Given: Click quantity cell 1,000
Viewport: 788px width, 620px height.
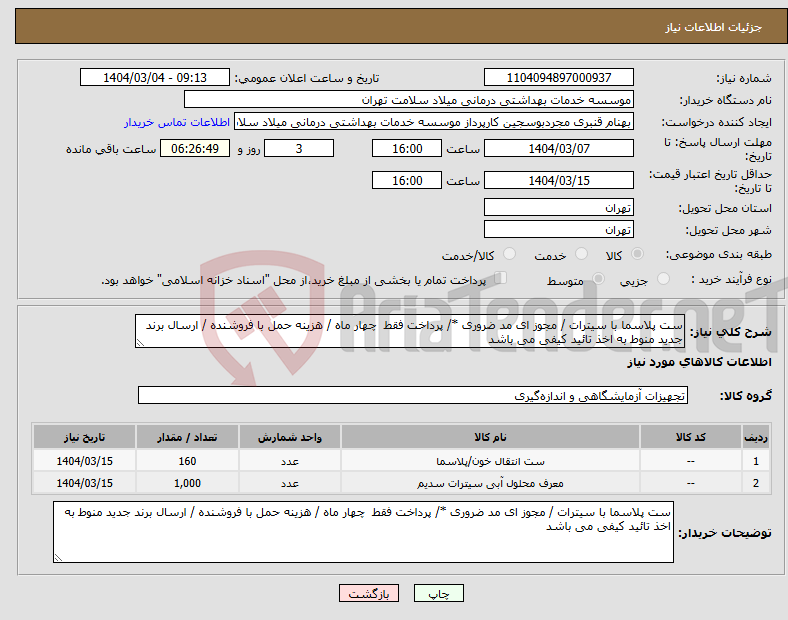Looking at the screenshot, I should pos(187,483).
